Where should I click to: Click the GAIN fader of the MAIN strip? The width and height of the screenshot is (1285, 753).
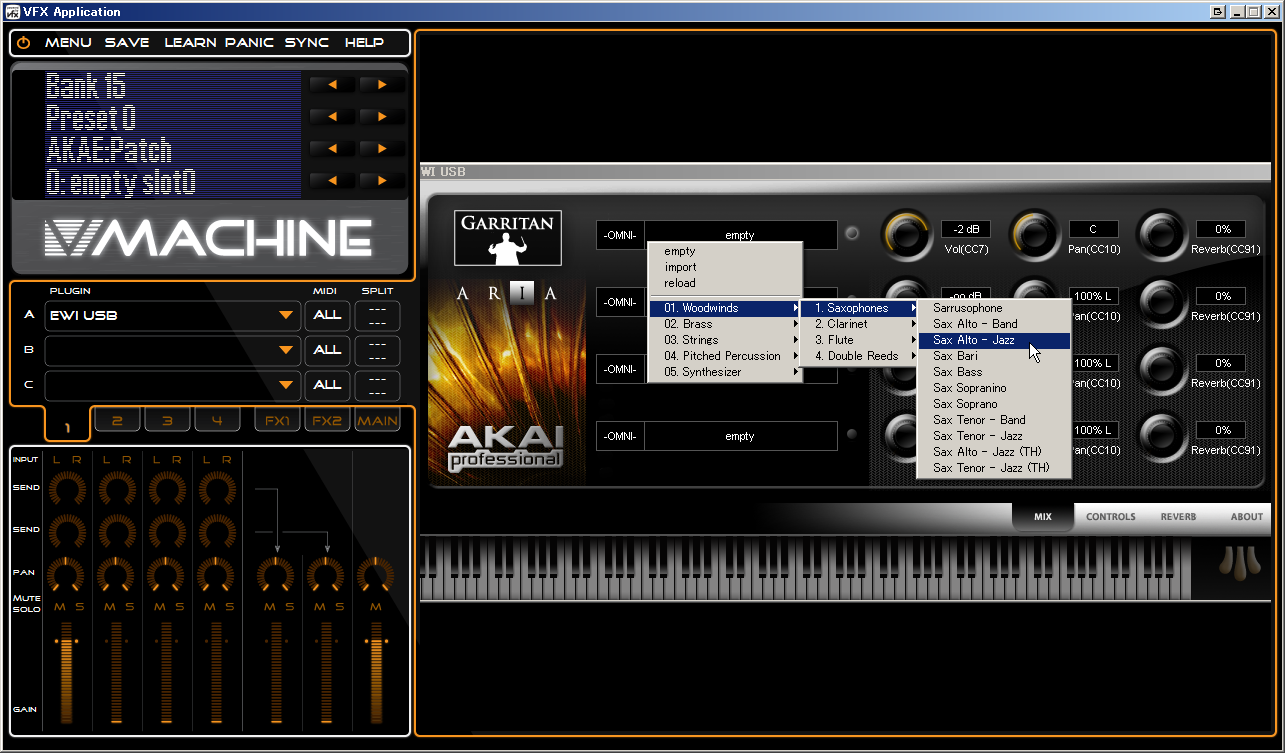click(376, 672)
